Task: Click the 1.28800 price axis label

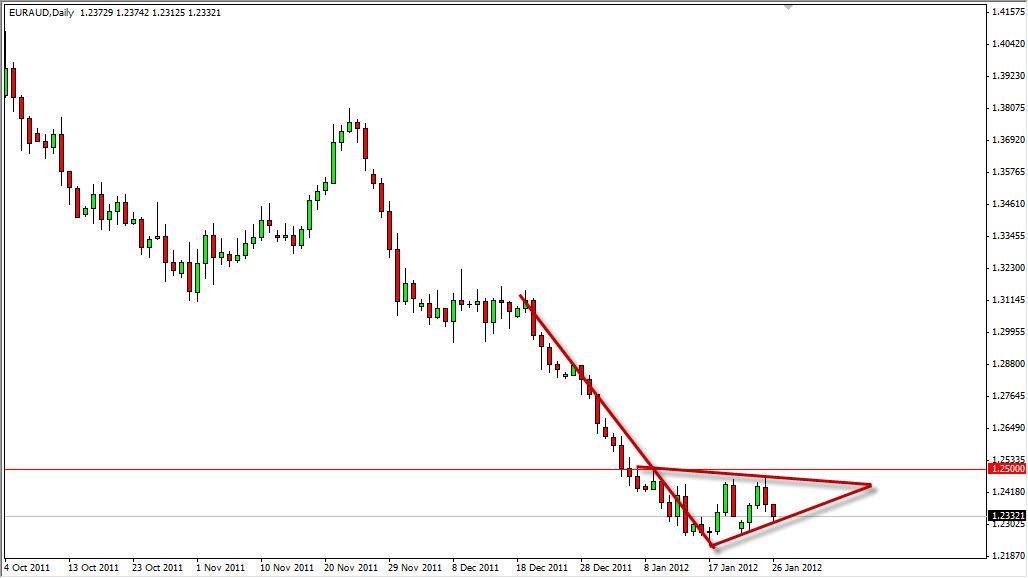Action: 1008,364
